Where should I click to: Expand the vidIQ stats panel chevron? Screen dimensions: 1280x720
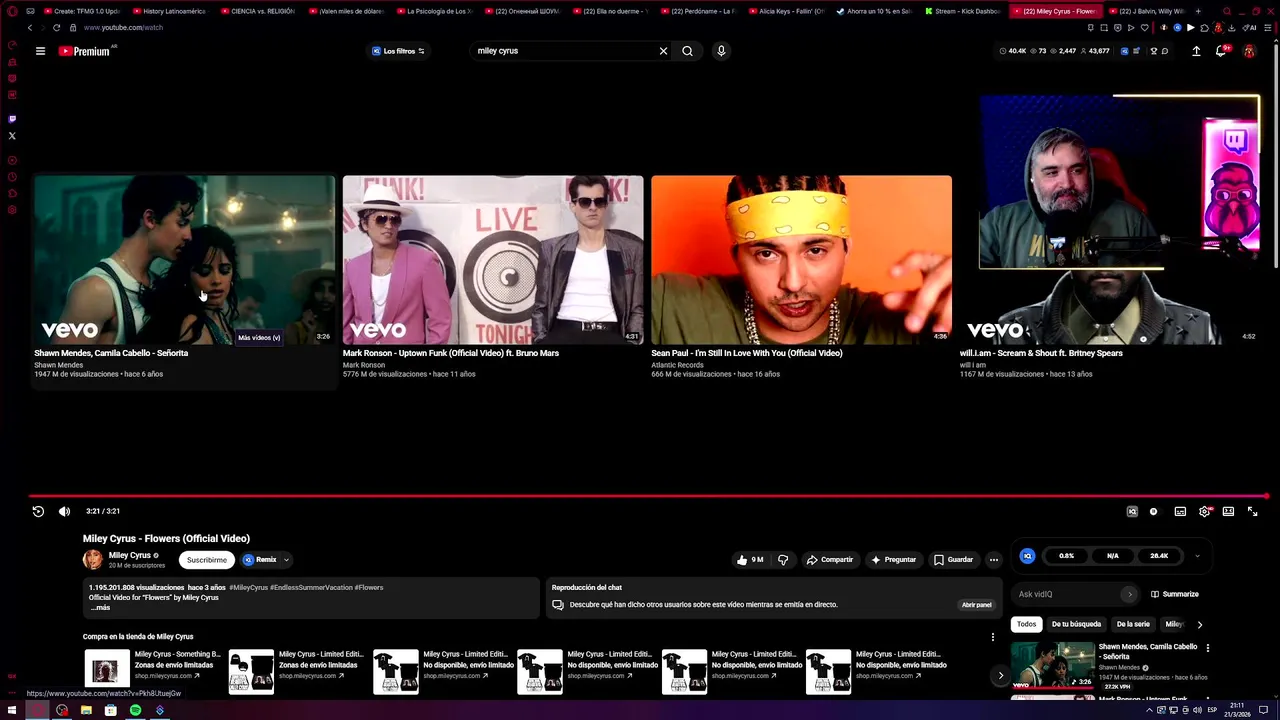click(1197, 556)
